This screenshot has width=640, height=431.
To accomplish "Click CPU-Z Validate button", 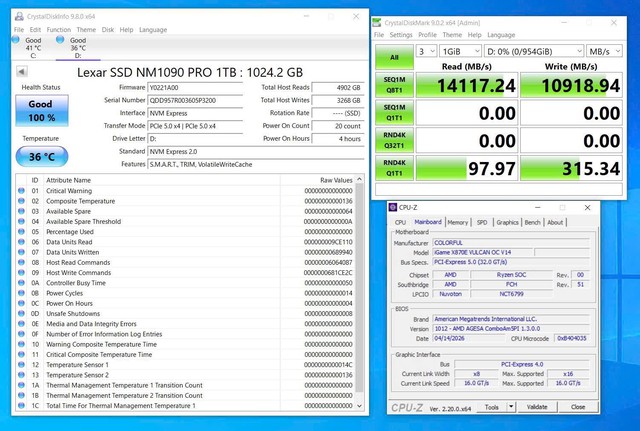I will tap(537, 407).
